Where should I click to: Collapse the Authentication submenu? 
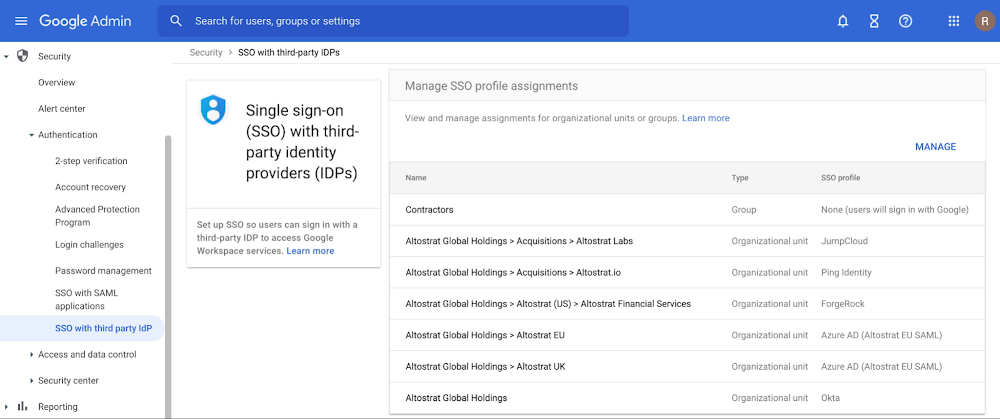[x=31, y=135]
